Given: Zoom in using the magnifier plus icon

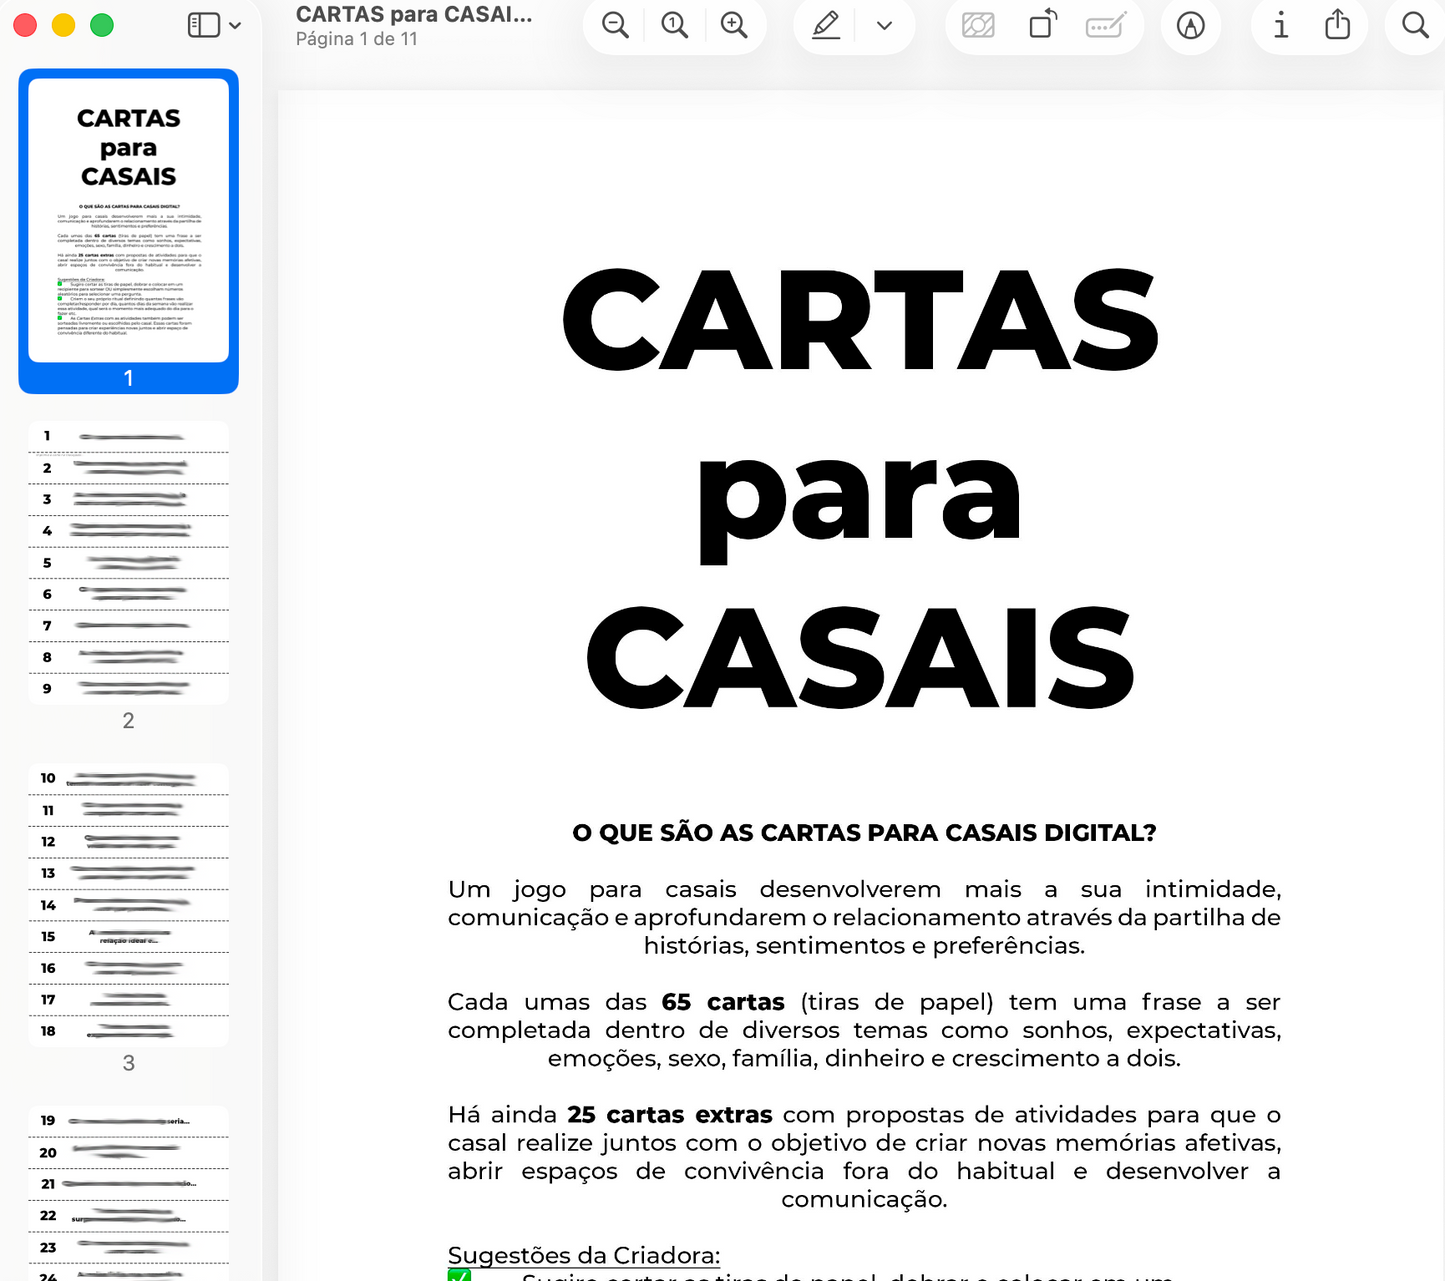Looking at the screenshot, I should pos(734,25).
